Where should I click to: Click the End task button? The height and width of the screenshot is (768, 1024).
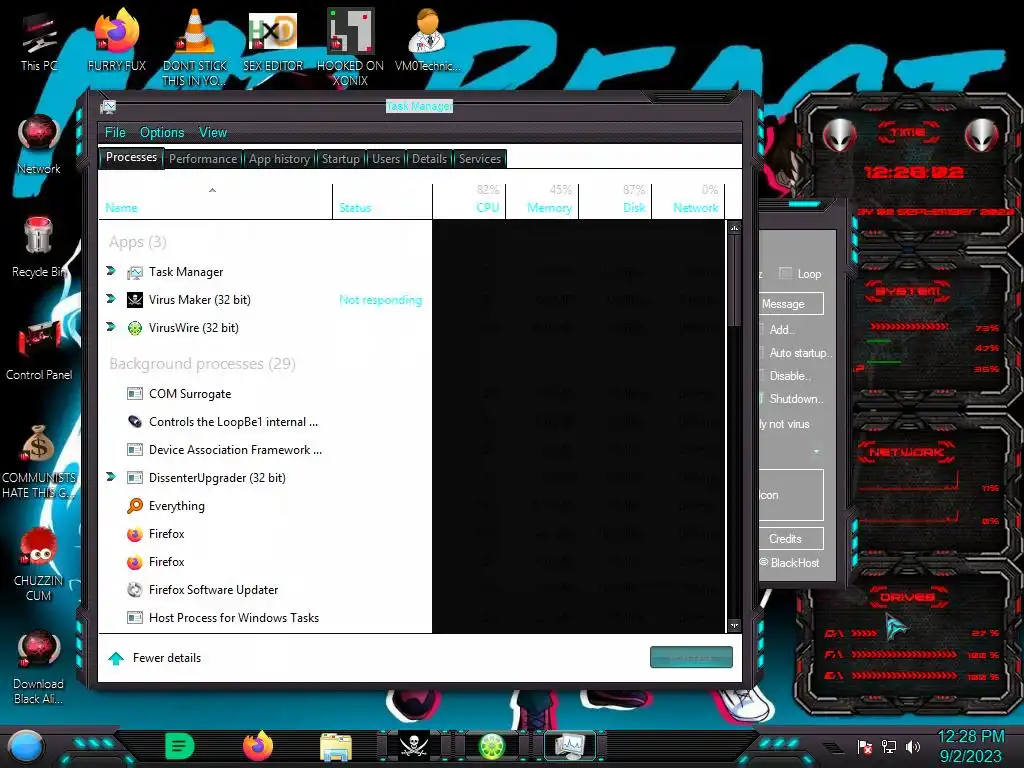click(x=691, y=658)
